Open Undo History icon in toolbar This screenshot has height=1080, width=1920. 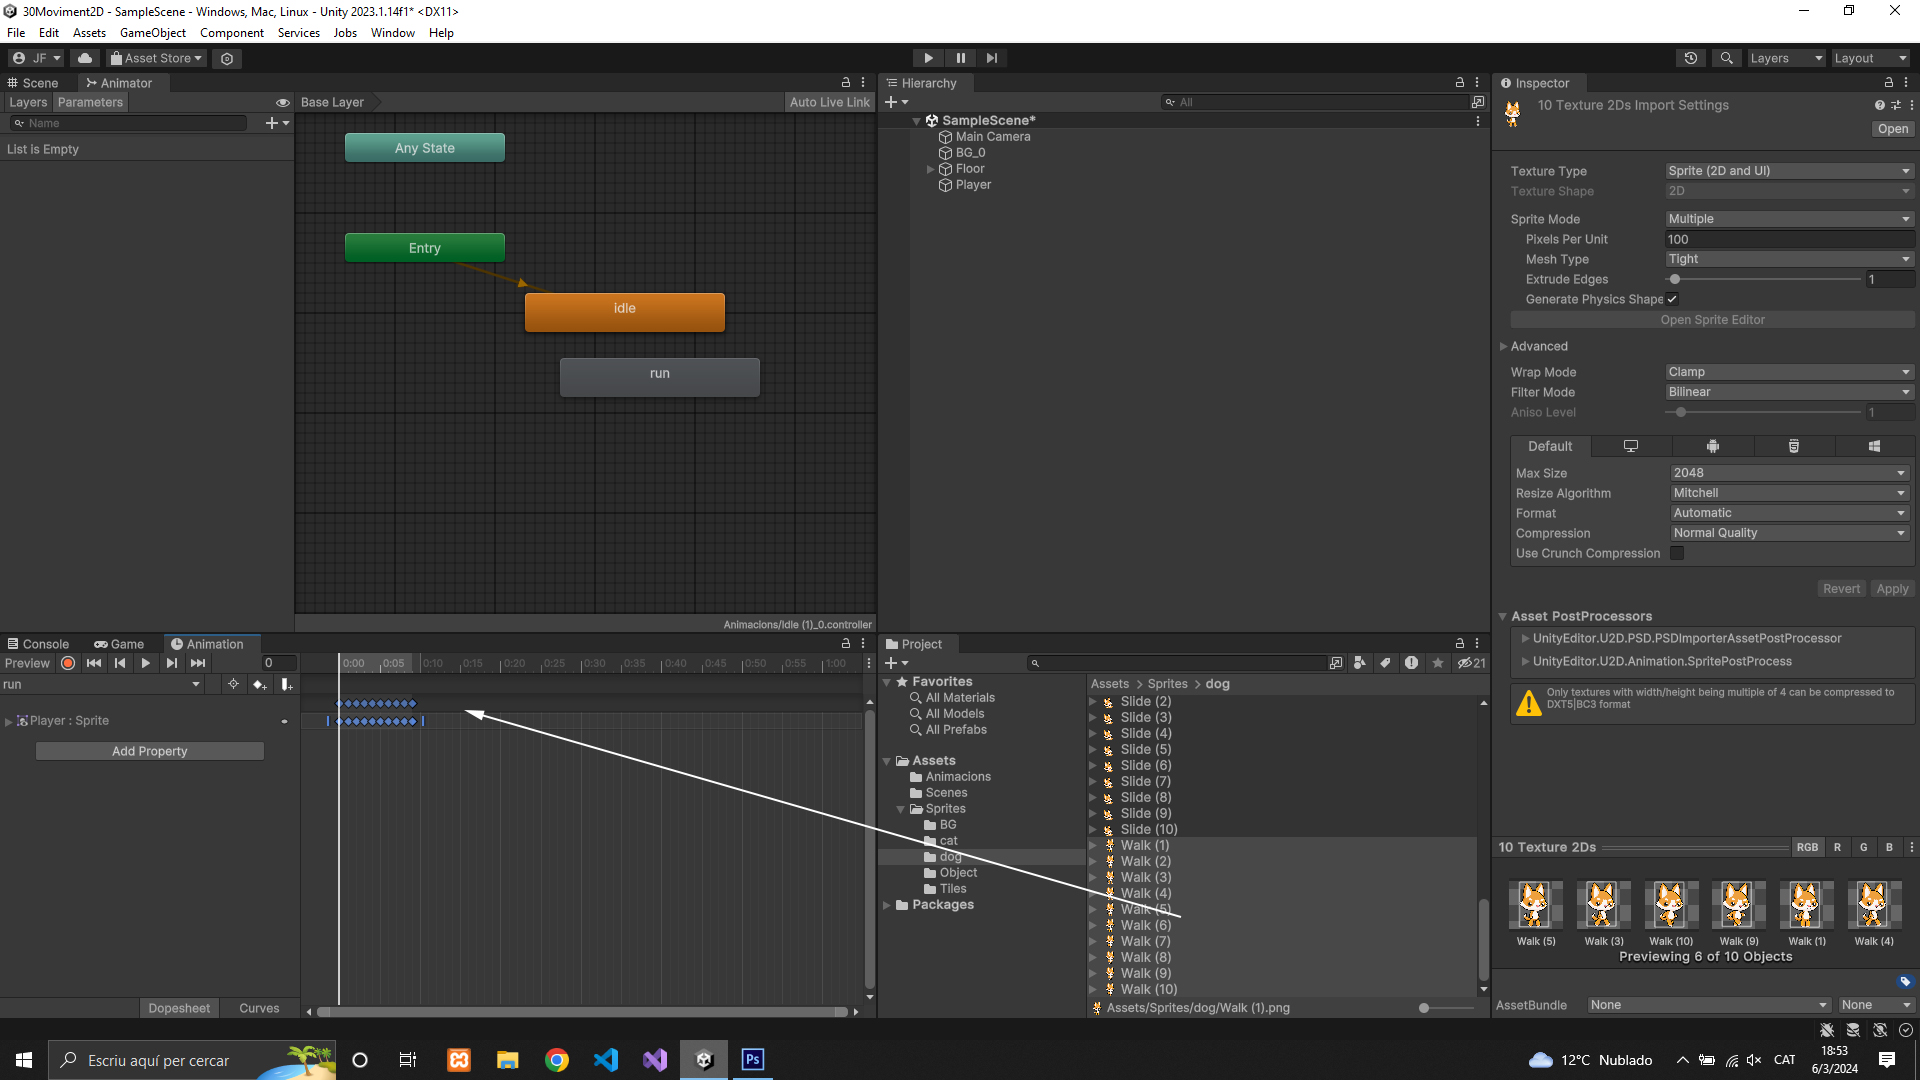coord(1690,58)
